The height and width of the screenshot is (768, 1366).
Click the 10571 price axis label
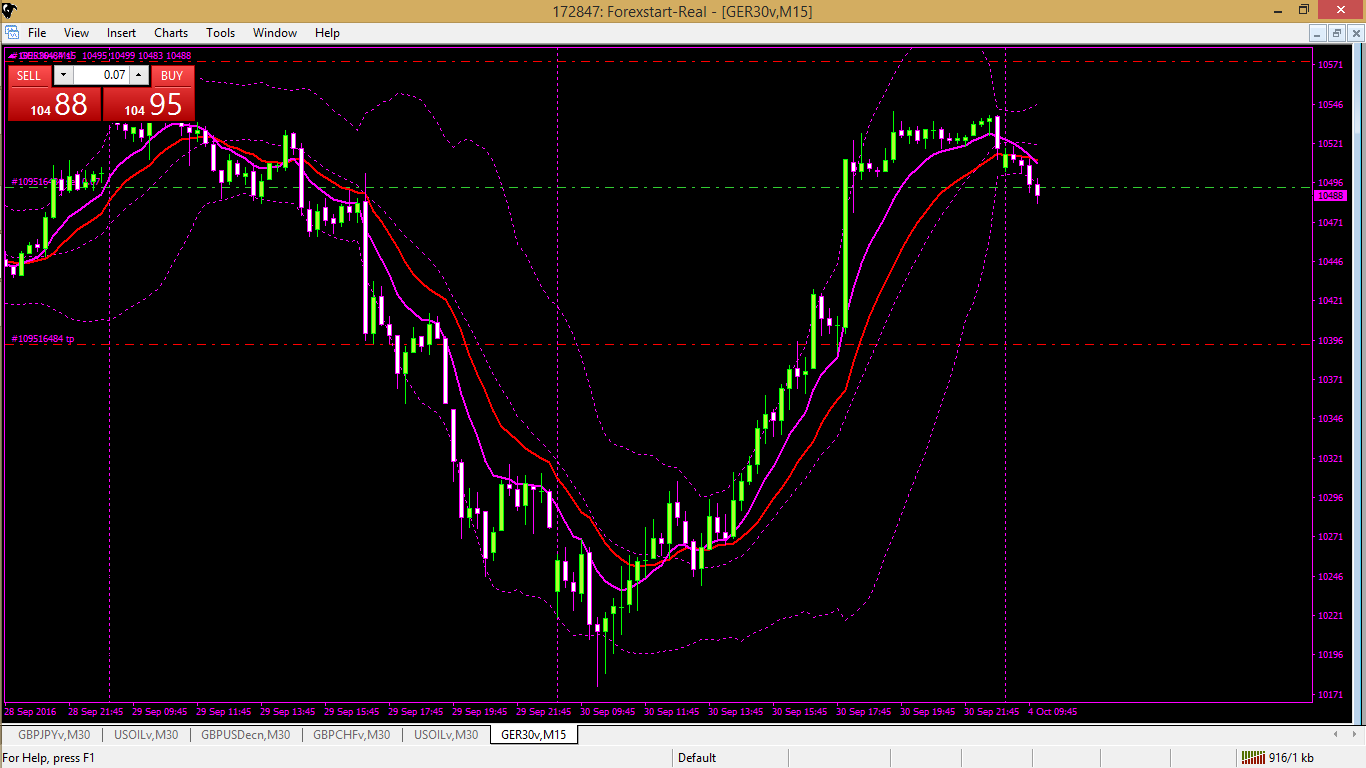pos(1330,65)
